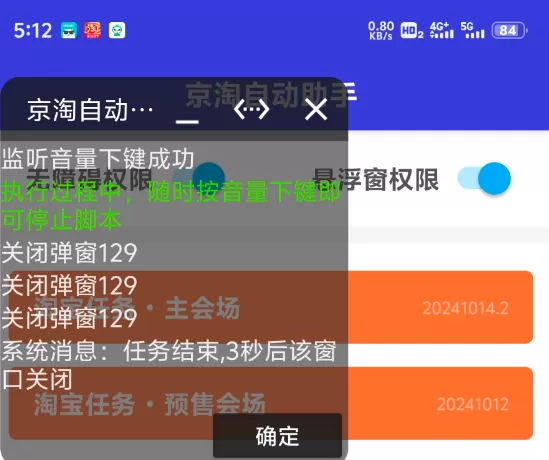This screenshot has height=460, width=549.
Task: Tap the battery 84 indicator
Action: [x=509, y=30]
